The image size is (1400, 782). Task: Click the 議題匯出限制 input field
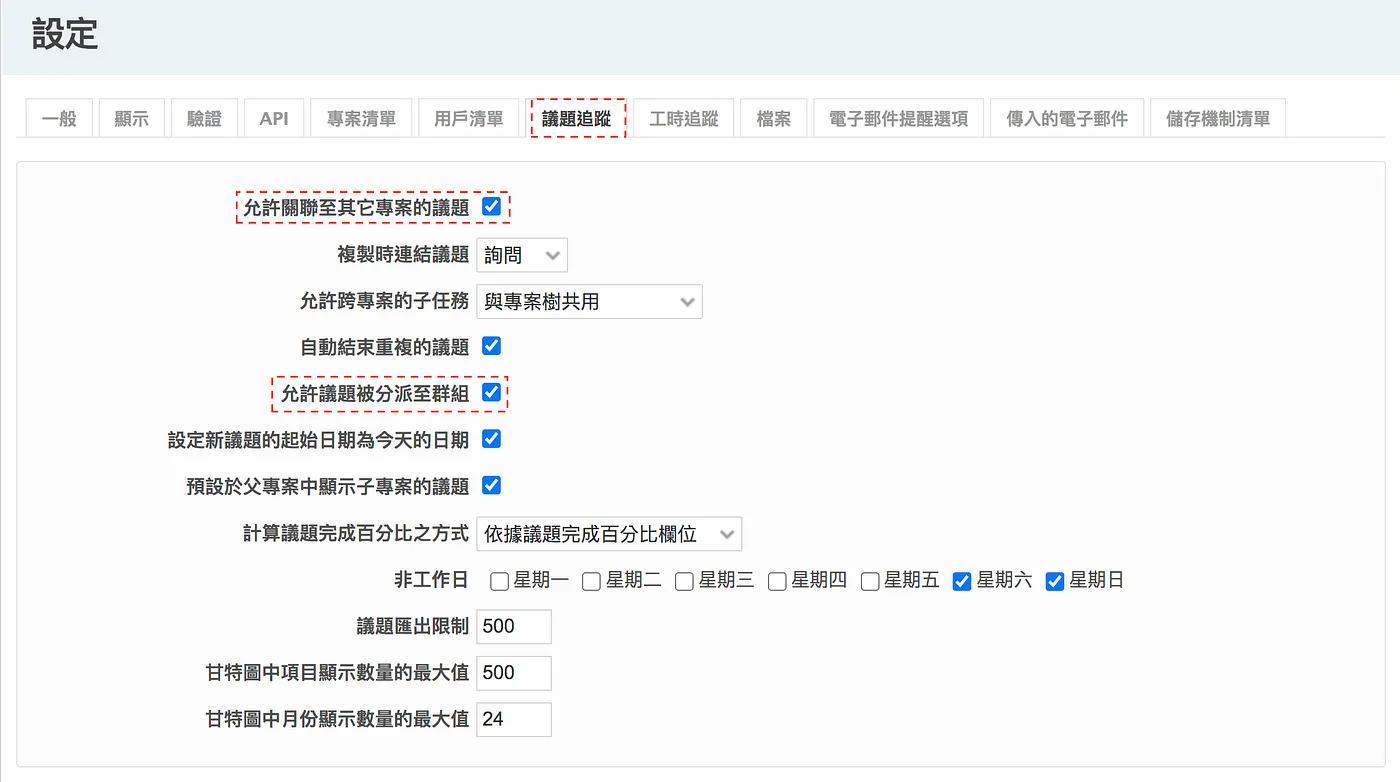pos(514,626)
